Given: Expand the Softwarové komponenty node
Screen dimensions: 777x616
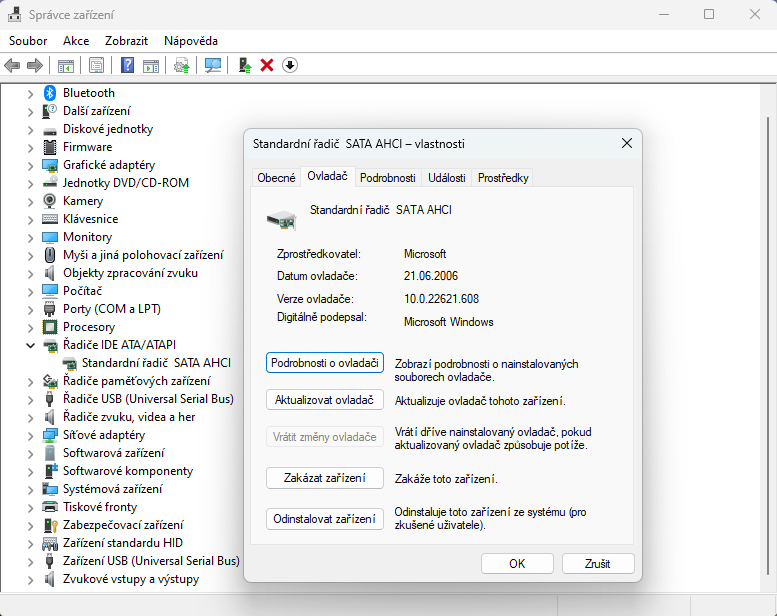Looking at the screenshot, I should [x=30, y=472].
